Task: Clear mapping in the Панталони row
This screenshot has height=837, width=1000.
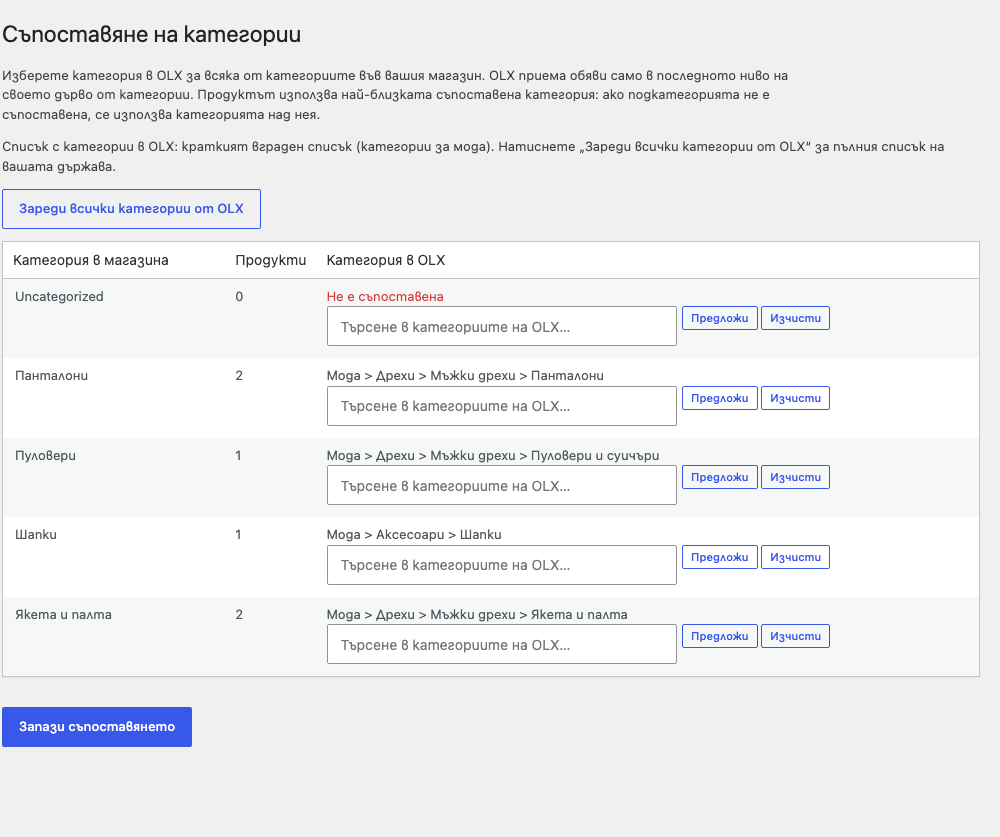Action: pyautogui.click(x=795, y=398)
